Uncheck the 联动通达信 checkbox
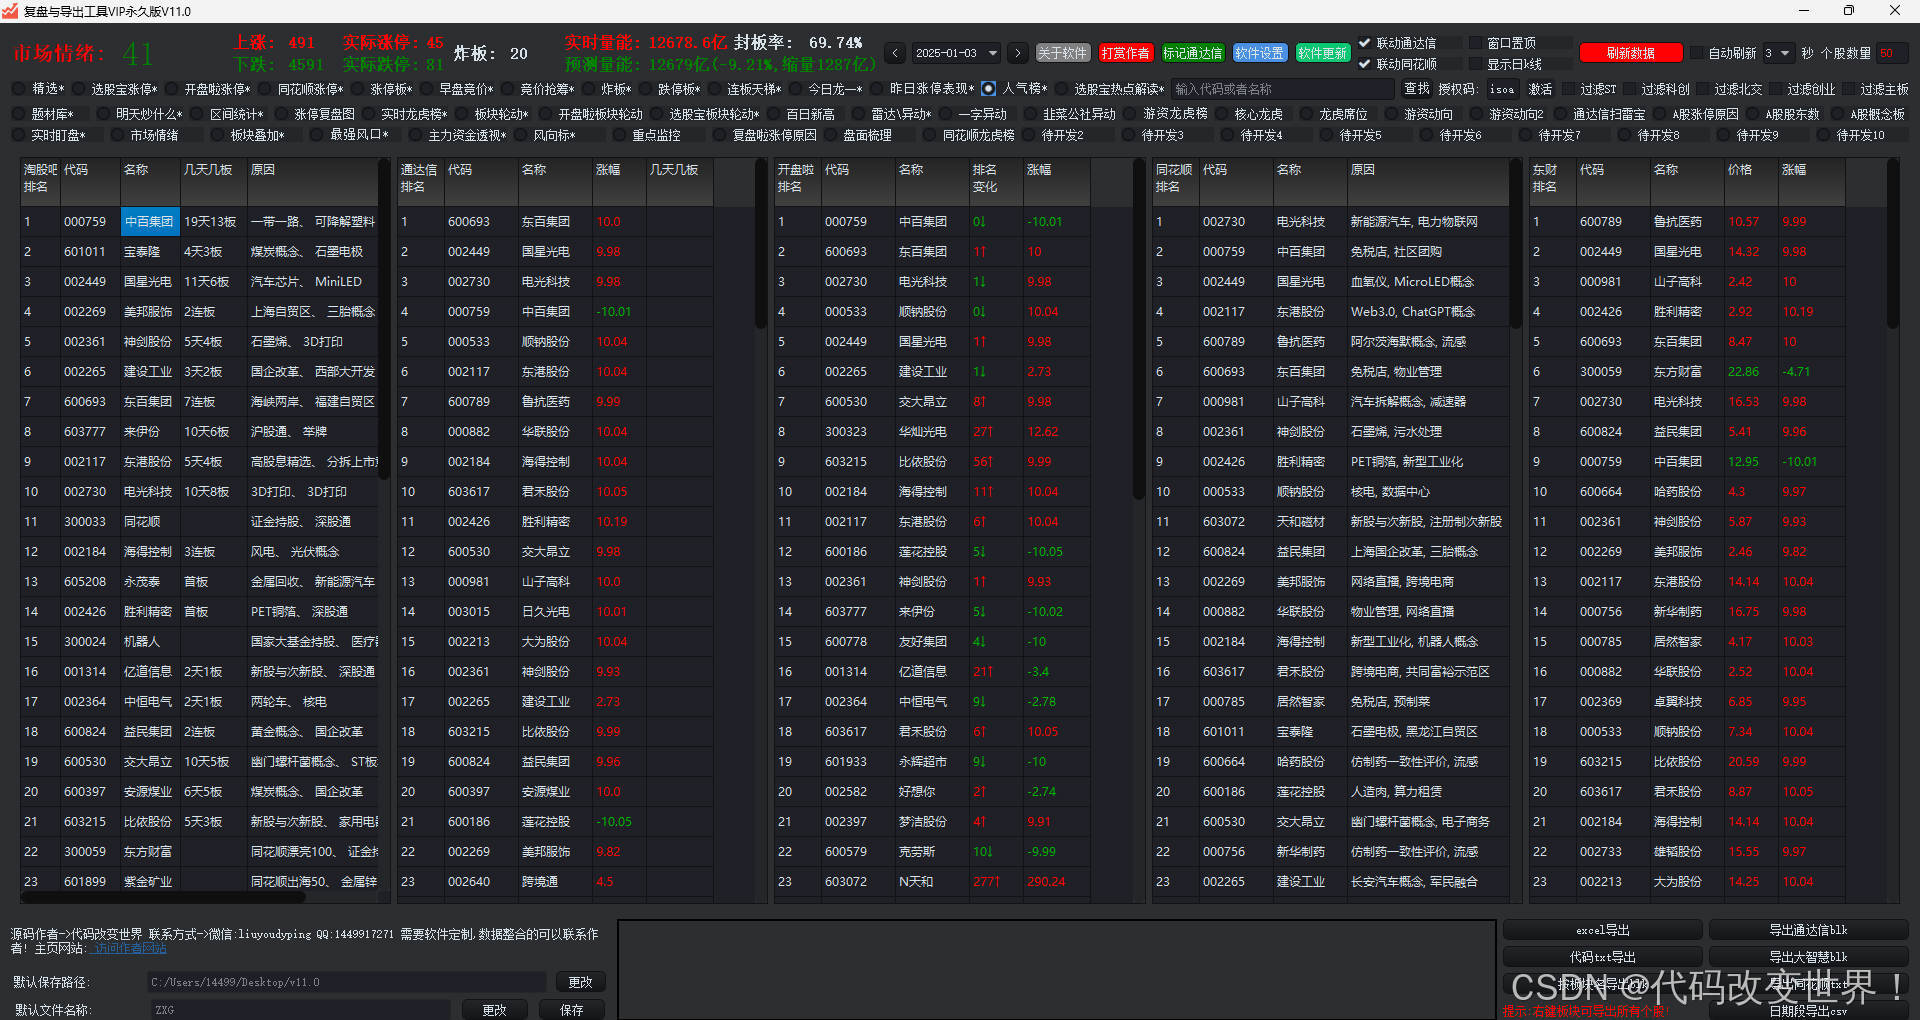The image size is (1920, 1020). point(1364,43)
